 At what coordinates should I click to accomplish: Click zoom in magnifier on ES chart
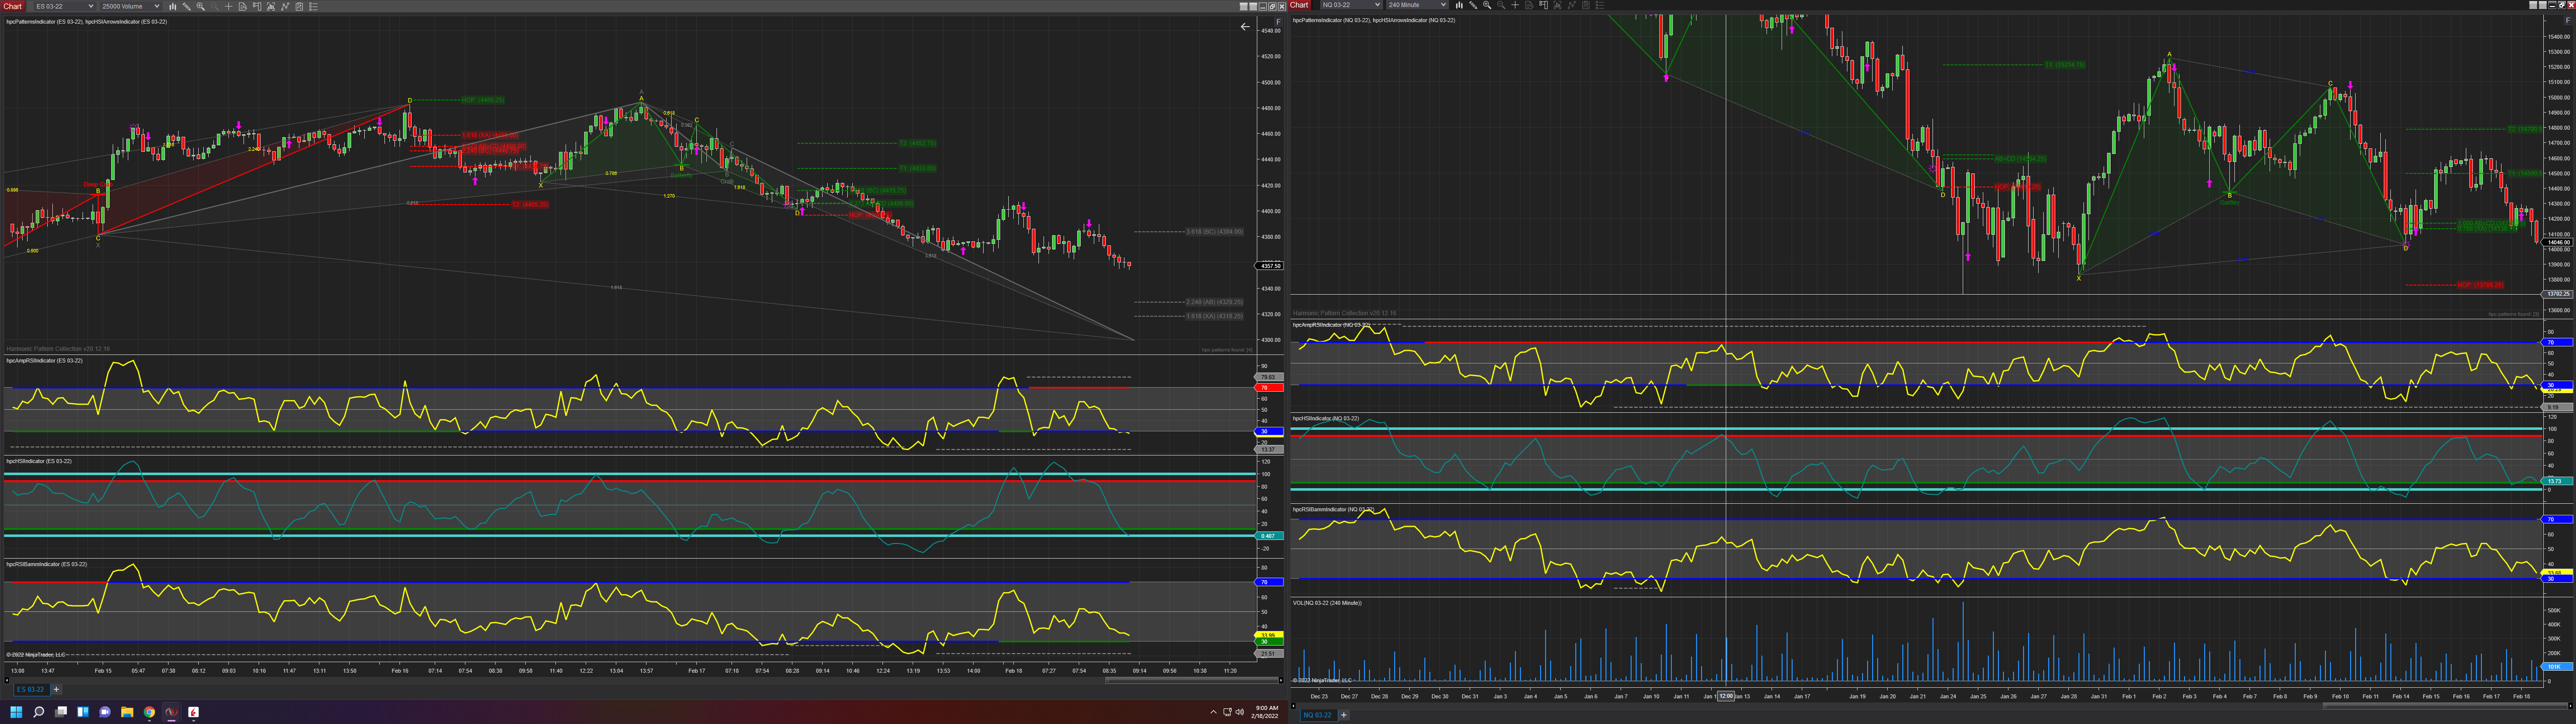(x=201, y=6)
